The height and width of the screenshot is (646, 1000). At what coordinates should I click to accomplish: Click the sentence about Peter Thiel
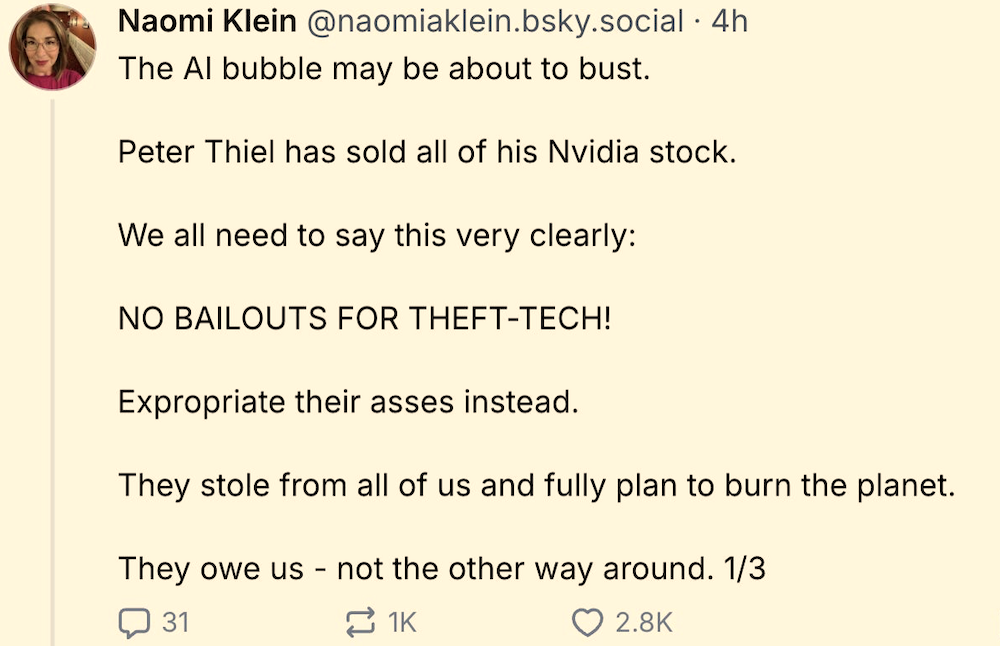[x=427, y=153]
